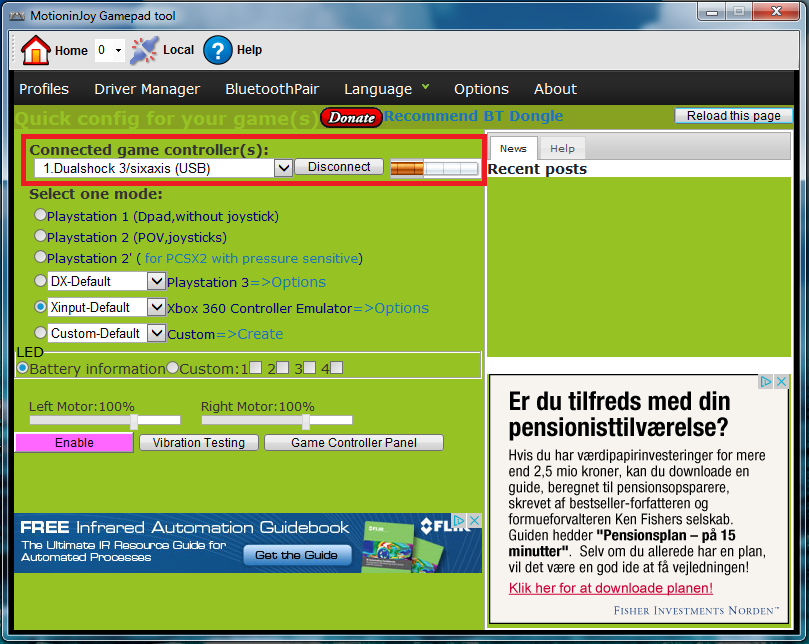Screen dimensions: 809x644
Task: Click the Donate badge
Action: click(351, 118)
